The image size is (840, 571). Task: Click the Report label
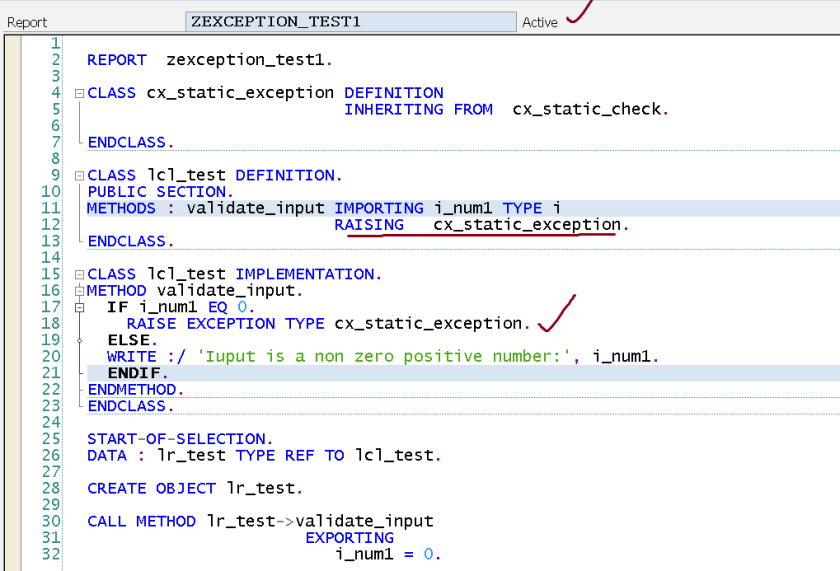click(28, 22)
